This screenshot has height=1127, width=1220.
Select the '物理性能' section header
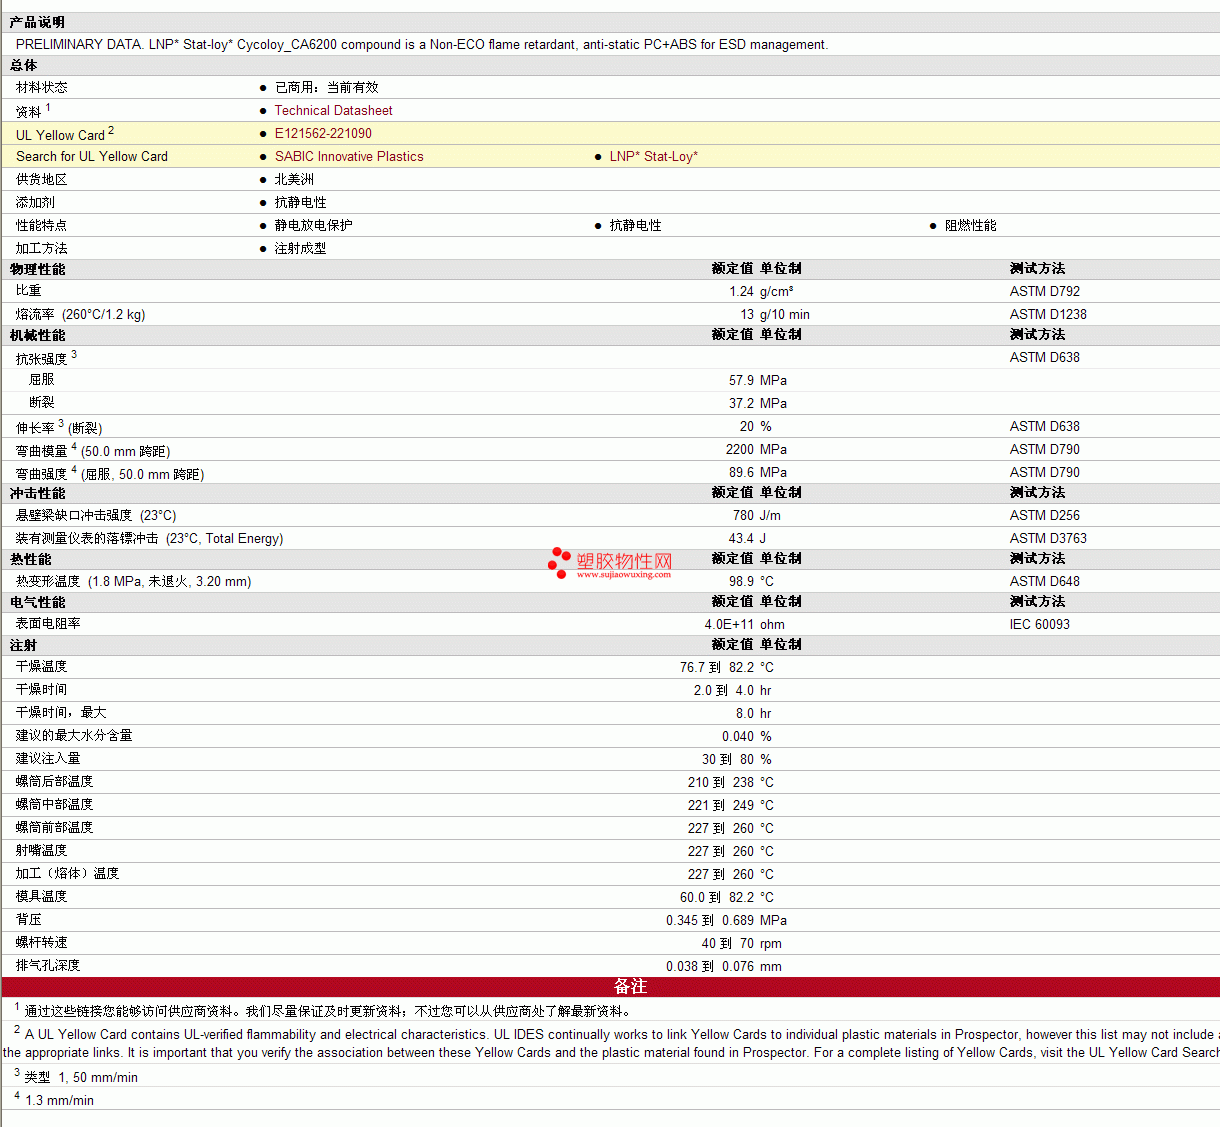37,269
